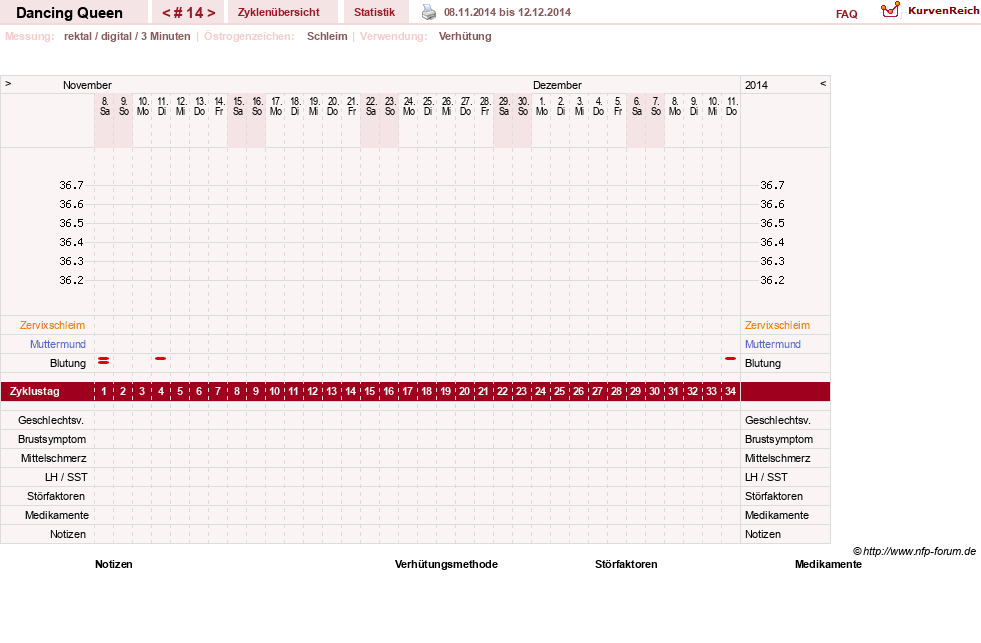Viewport: 981px width, 643px height.
Task: Go to previous cycle with '<' arrow beside #14
Action: 166,13
